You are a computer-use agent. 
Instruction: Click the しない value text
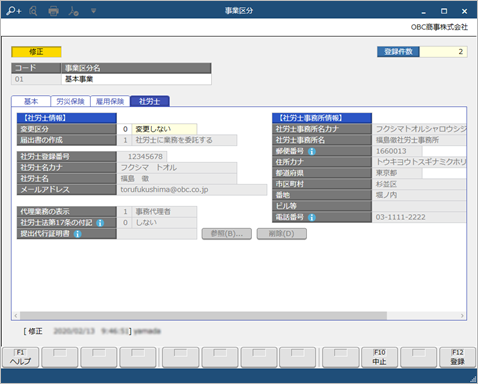(x=146, y=222)
